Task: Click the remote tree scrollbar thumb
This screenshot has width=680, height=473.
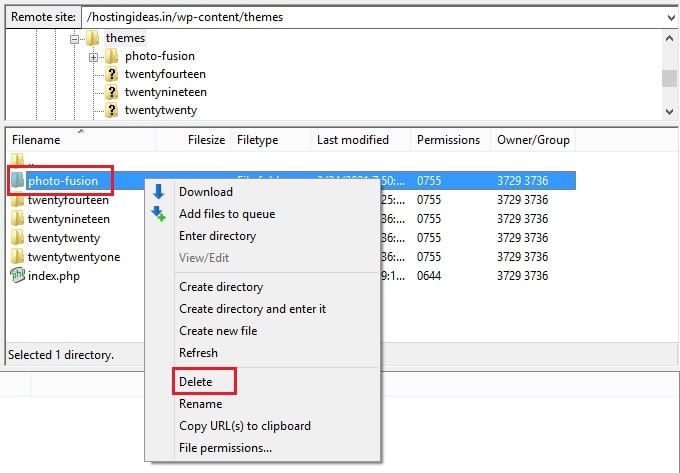Action: click(x=669, y=78)
